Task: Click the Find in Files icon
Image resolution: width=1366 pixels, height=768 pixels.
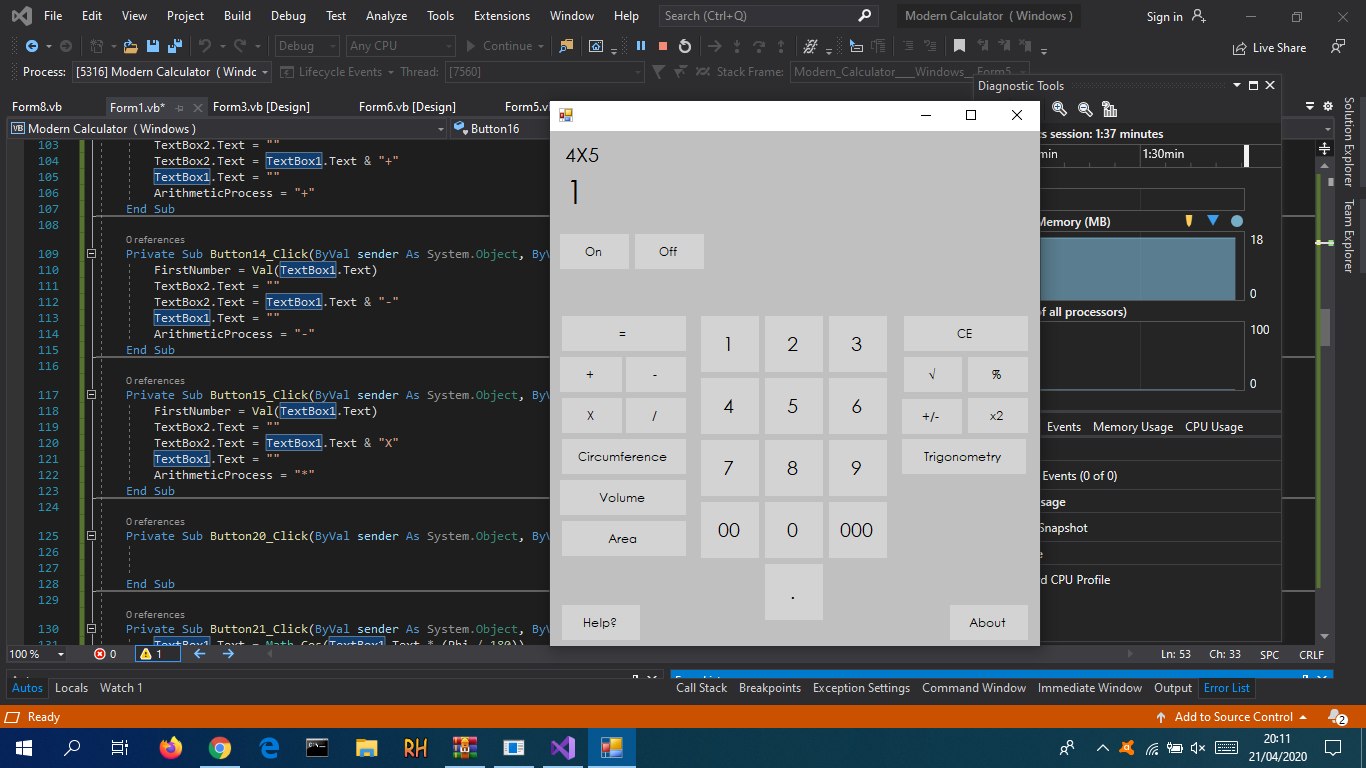Action: point(567,46)
